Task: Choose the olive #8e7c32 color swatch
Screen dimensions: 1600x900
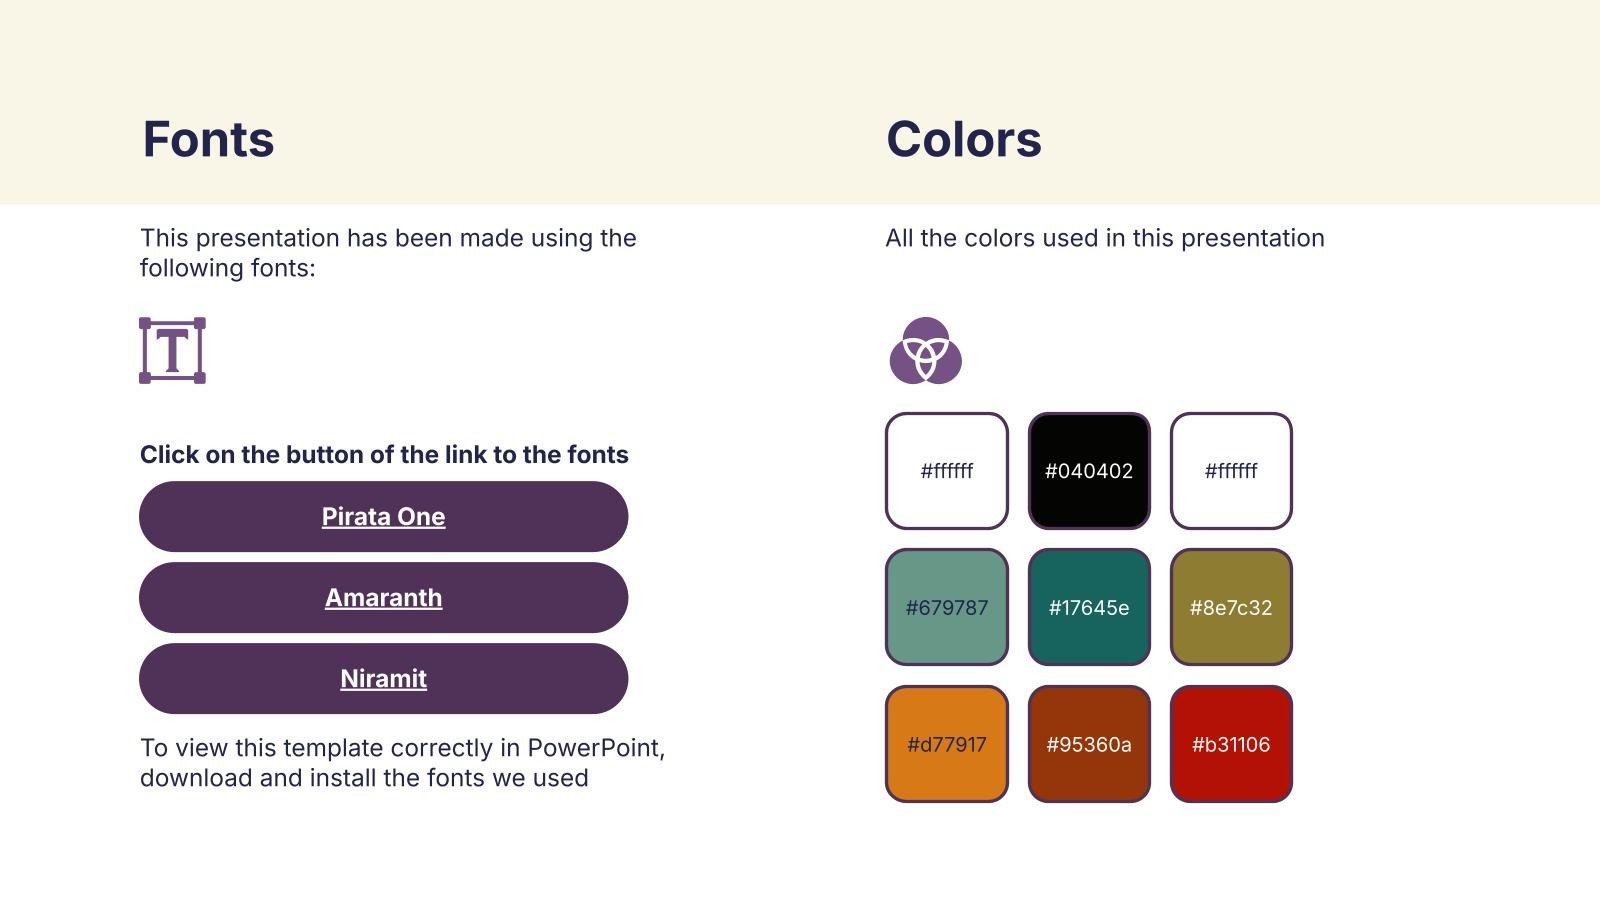Action: point(1231,607)
